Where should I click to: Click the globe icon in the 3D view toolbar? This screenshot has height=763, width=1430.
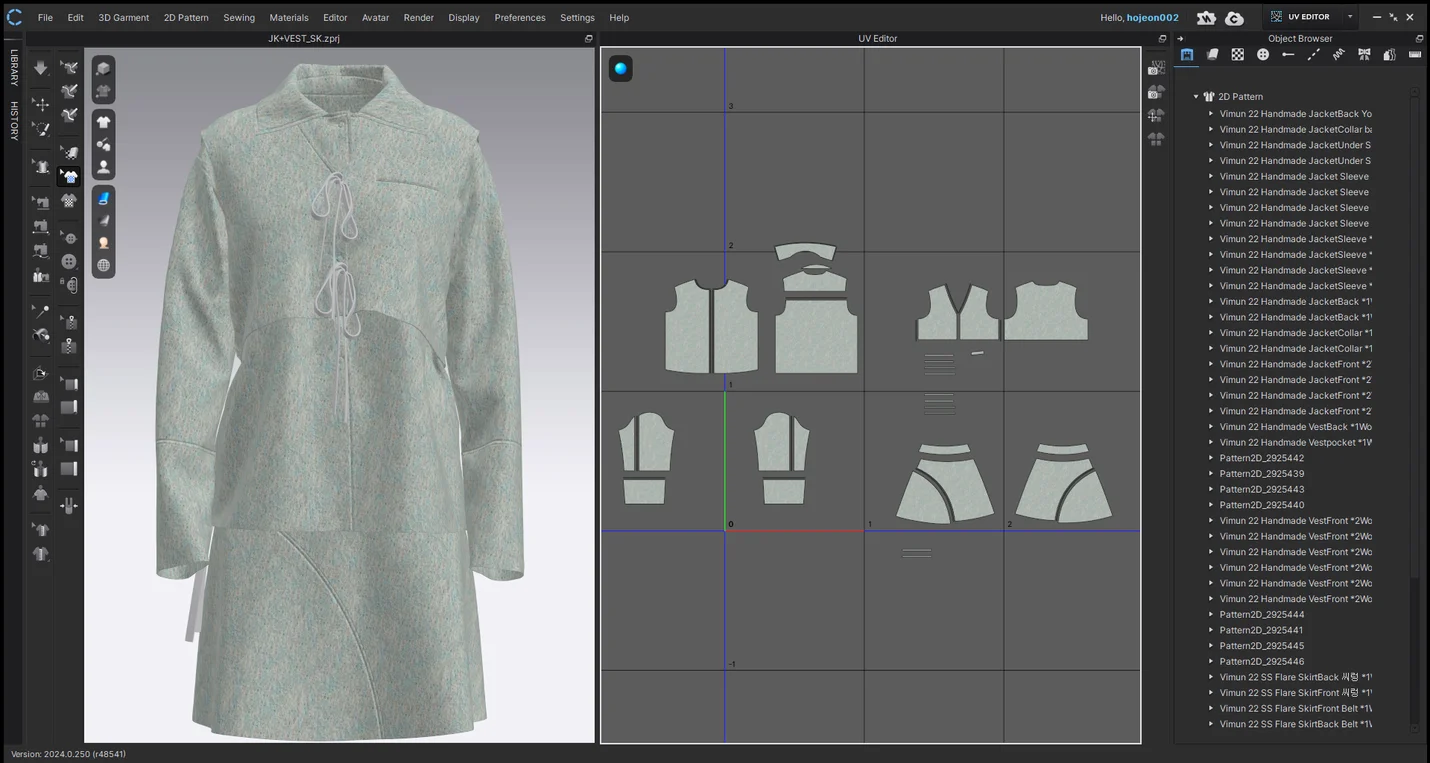pos(103,265)
